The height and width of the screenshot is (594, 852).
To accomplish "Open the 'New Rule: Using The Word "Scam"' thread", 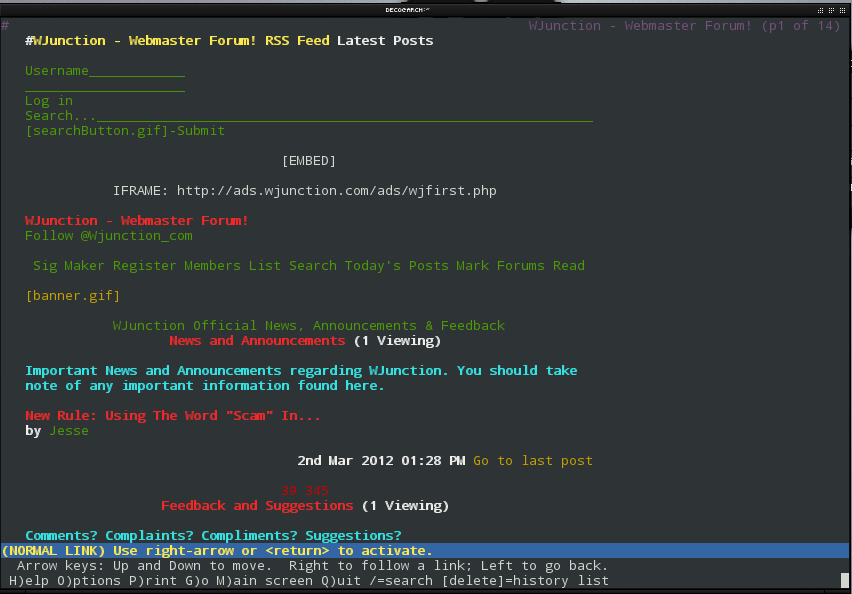I will tap(172, 416).
